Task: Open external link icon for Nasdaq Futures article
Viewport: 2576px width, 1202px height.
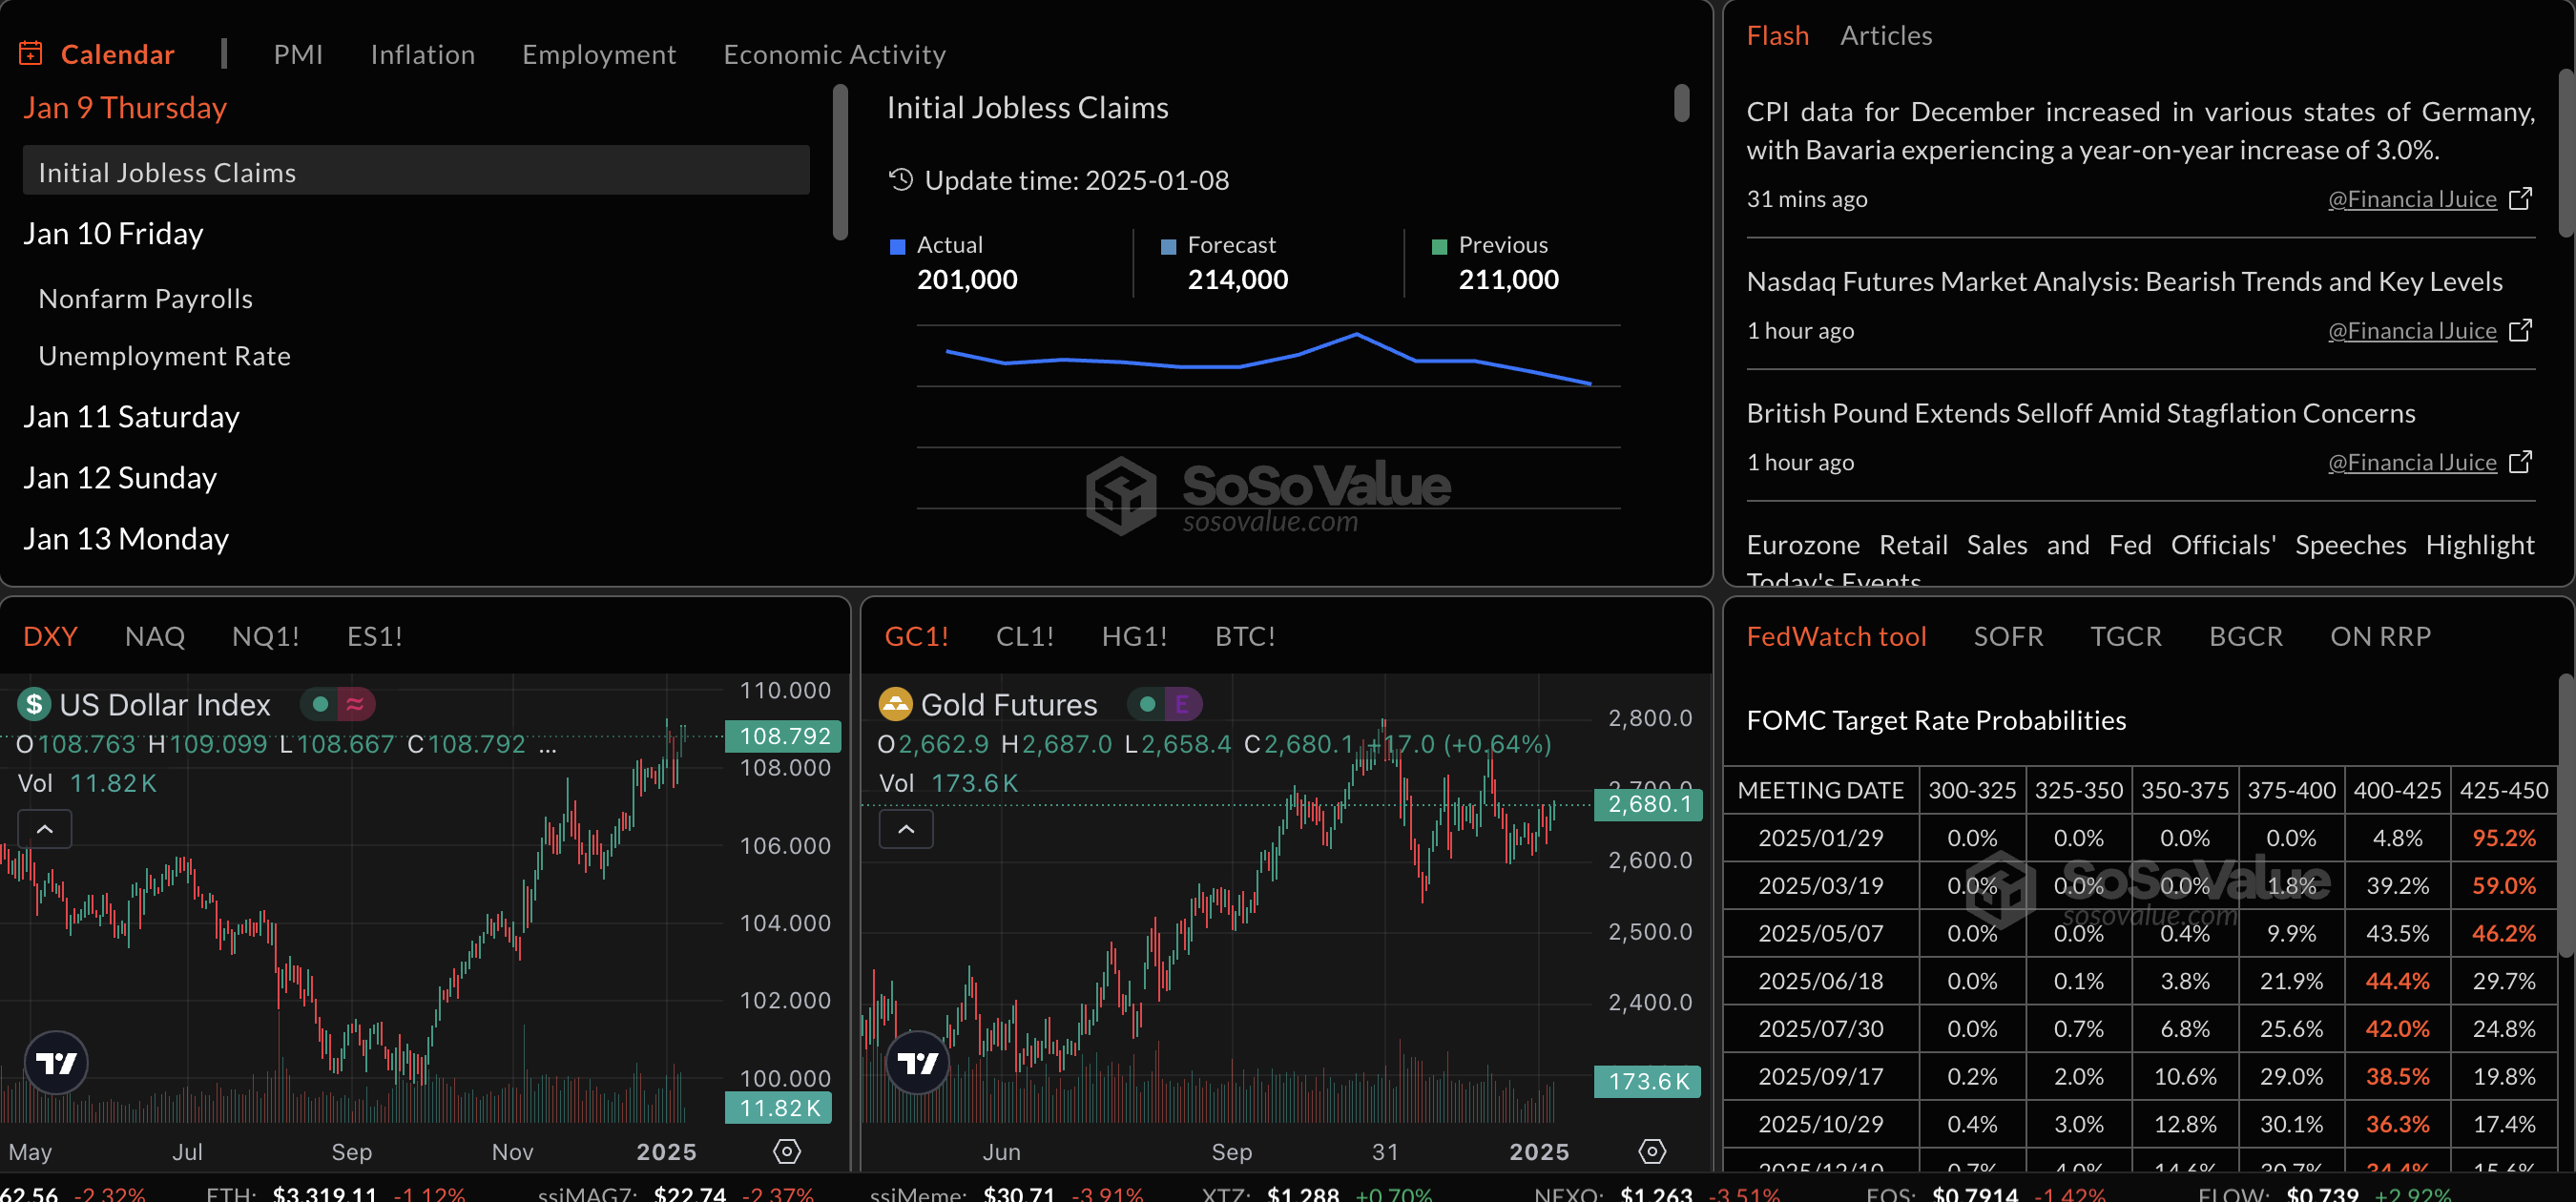Action: pos(2521,330)
